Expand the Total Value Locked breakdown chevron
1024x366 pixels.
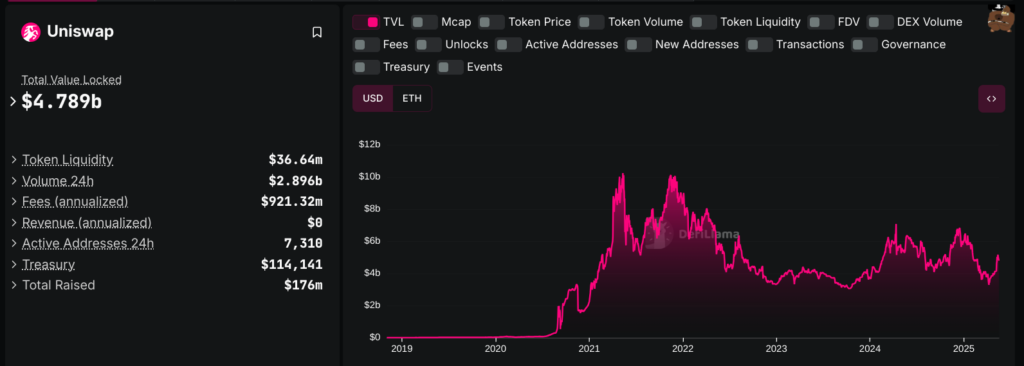pyautogui.click(x=12, y=101)
